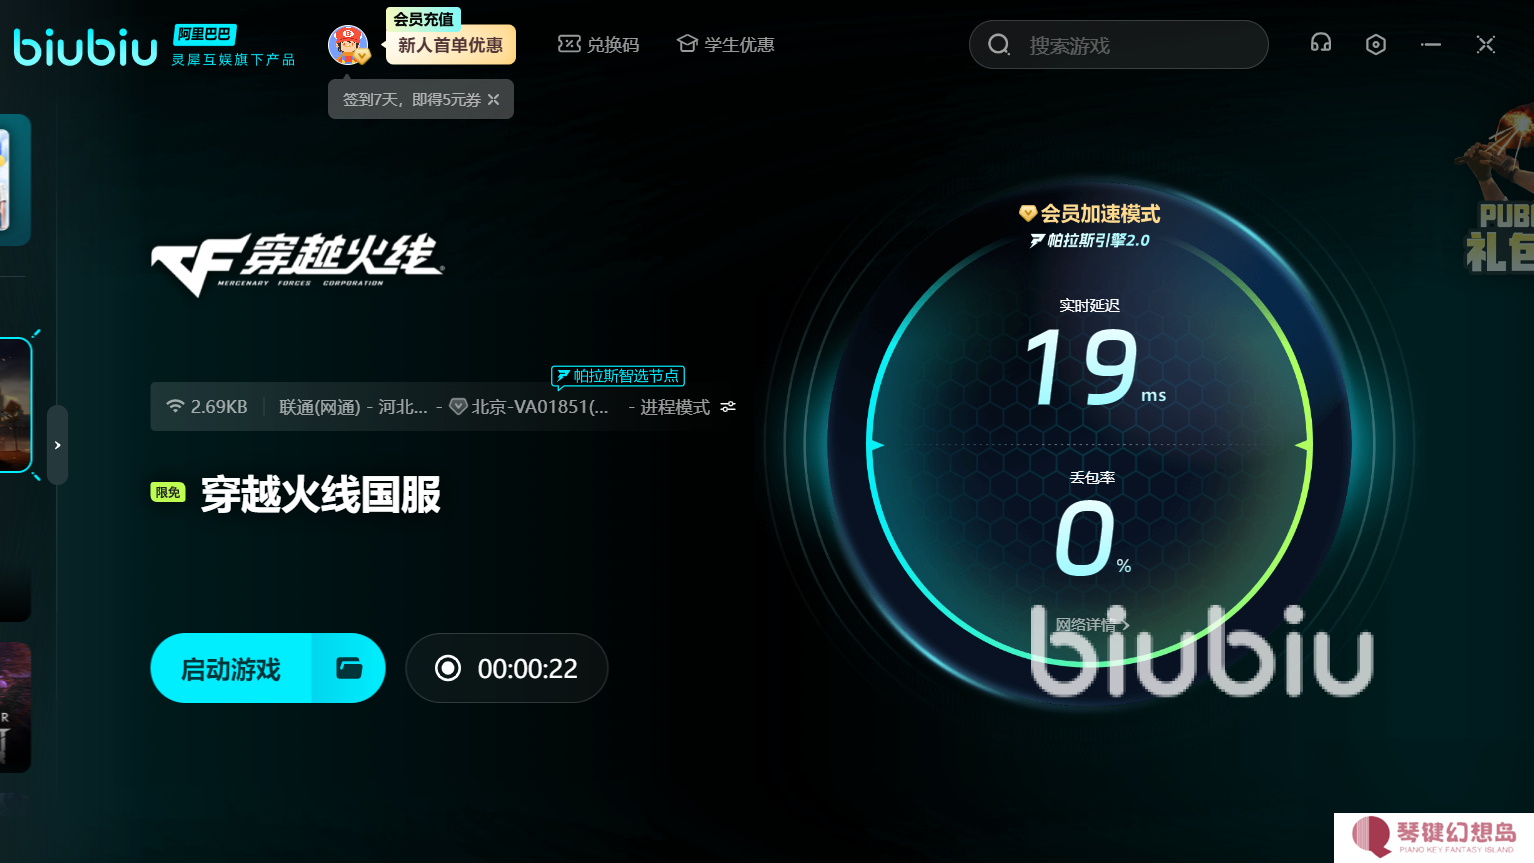The width and height of the screenshot is (1534, 863).
Task: Open 网络详情 network details link
Action: click(x=1092, y=625)
